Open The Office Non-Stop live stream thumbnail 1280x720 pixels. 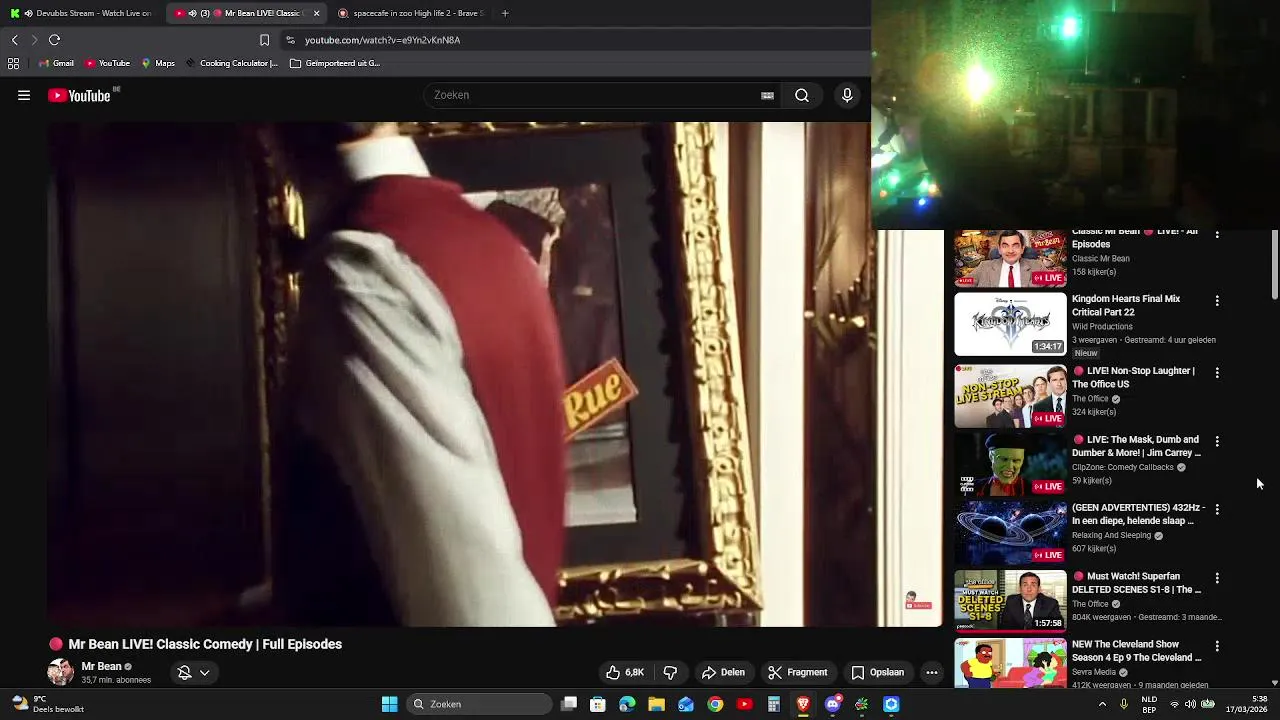(1010, 396)
